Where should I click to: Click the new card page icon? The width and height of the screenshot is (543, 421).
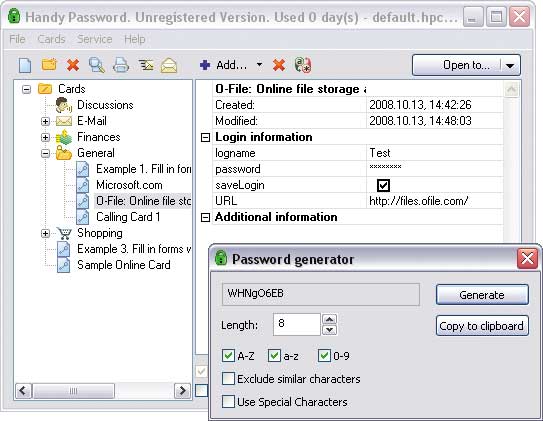[25, 65]
